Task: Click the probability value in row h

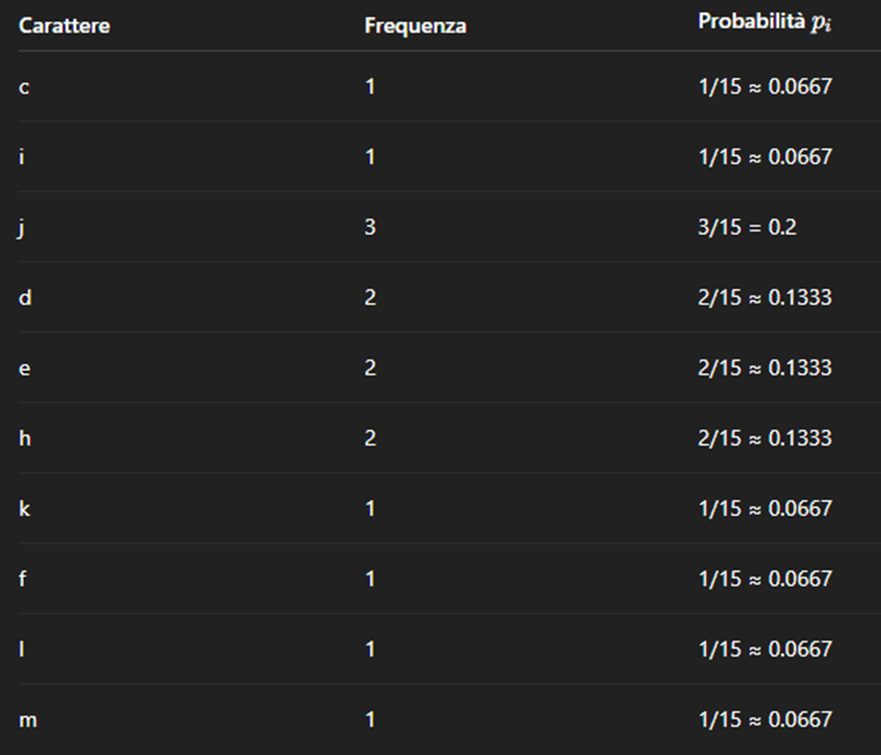Action: (764, 438)
